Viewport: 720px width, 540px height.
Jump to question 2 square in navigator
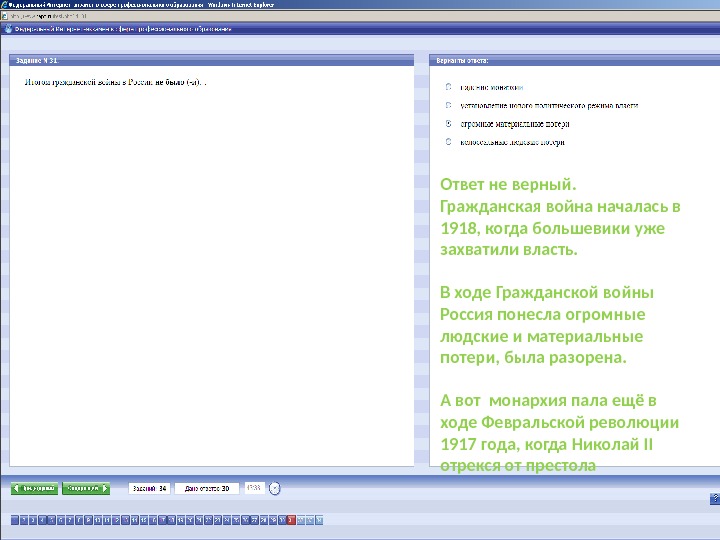[x=24, y=520]
